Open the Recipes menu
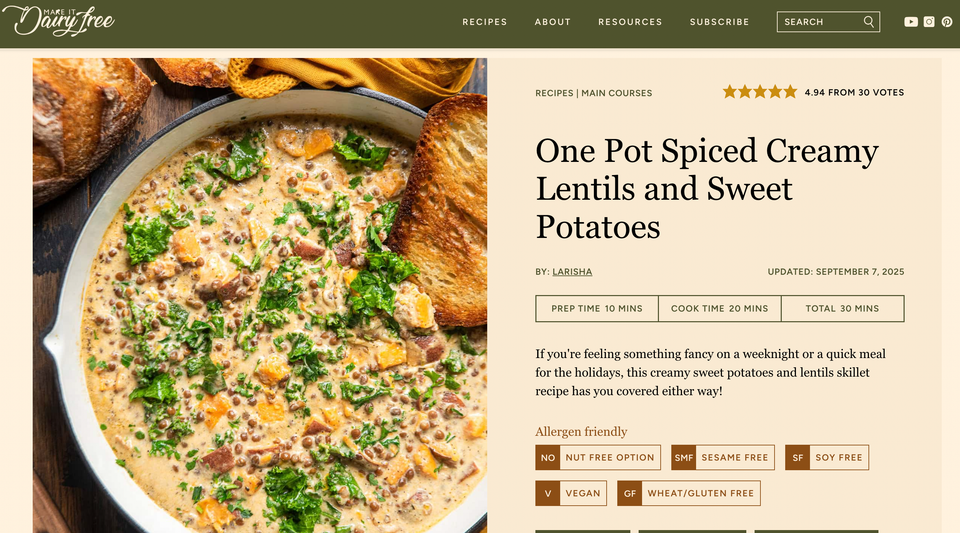The height and width of the screenshot is (533, 960). 484,22
